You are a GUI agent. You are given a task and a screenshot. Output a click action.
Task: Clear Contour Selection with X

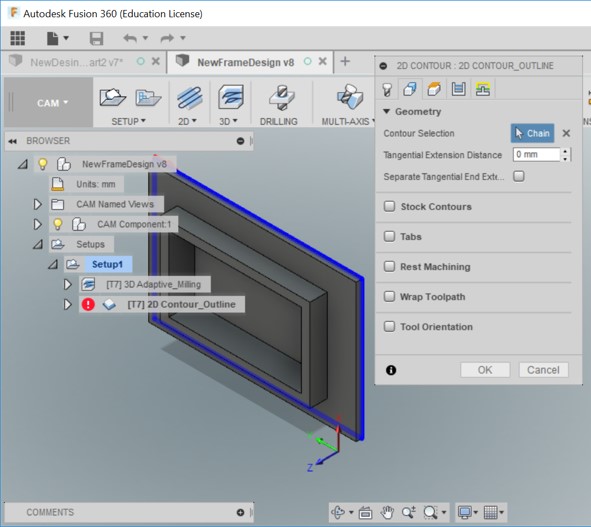click(x=566, y=133)
